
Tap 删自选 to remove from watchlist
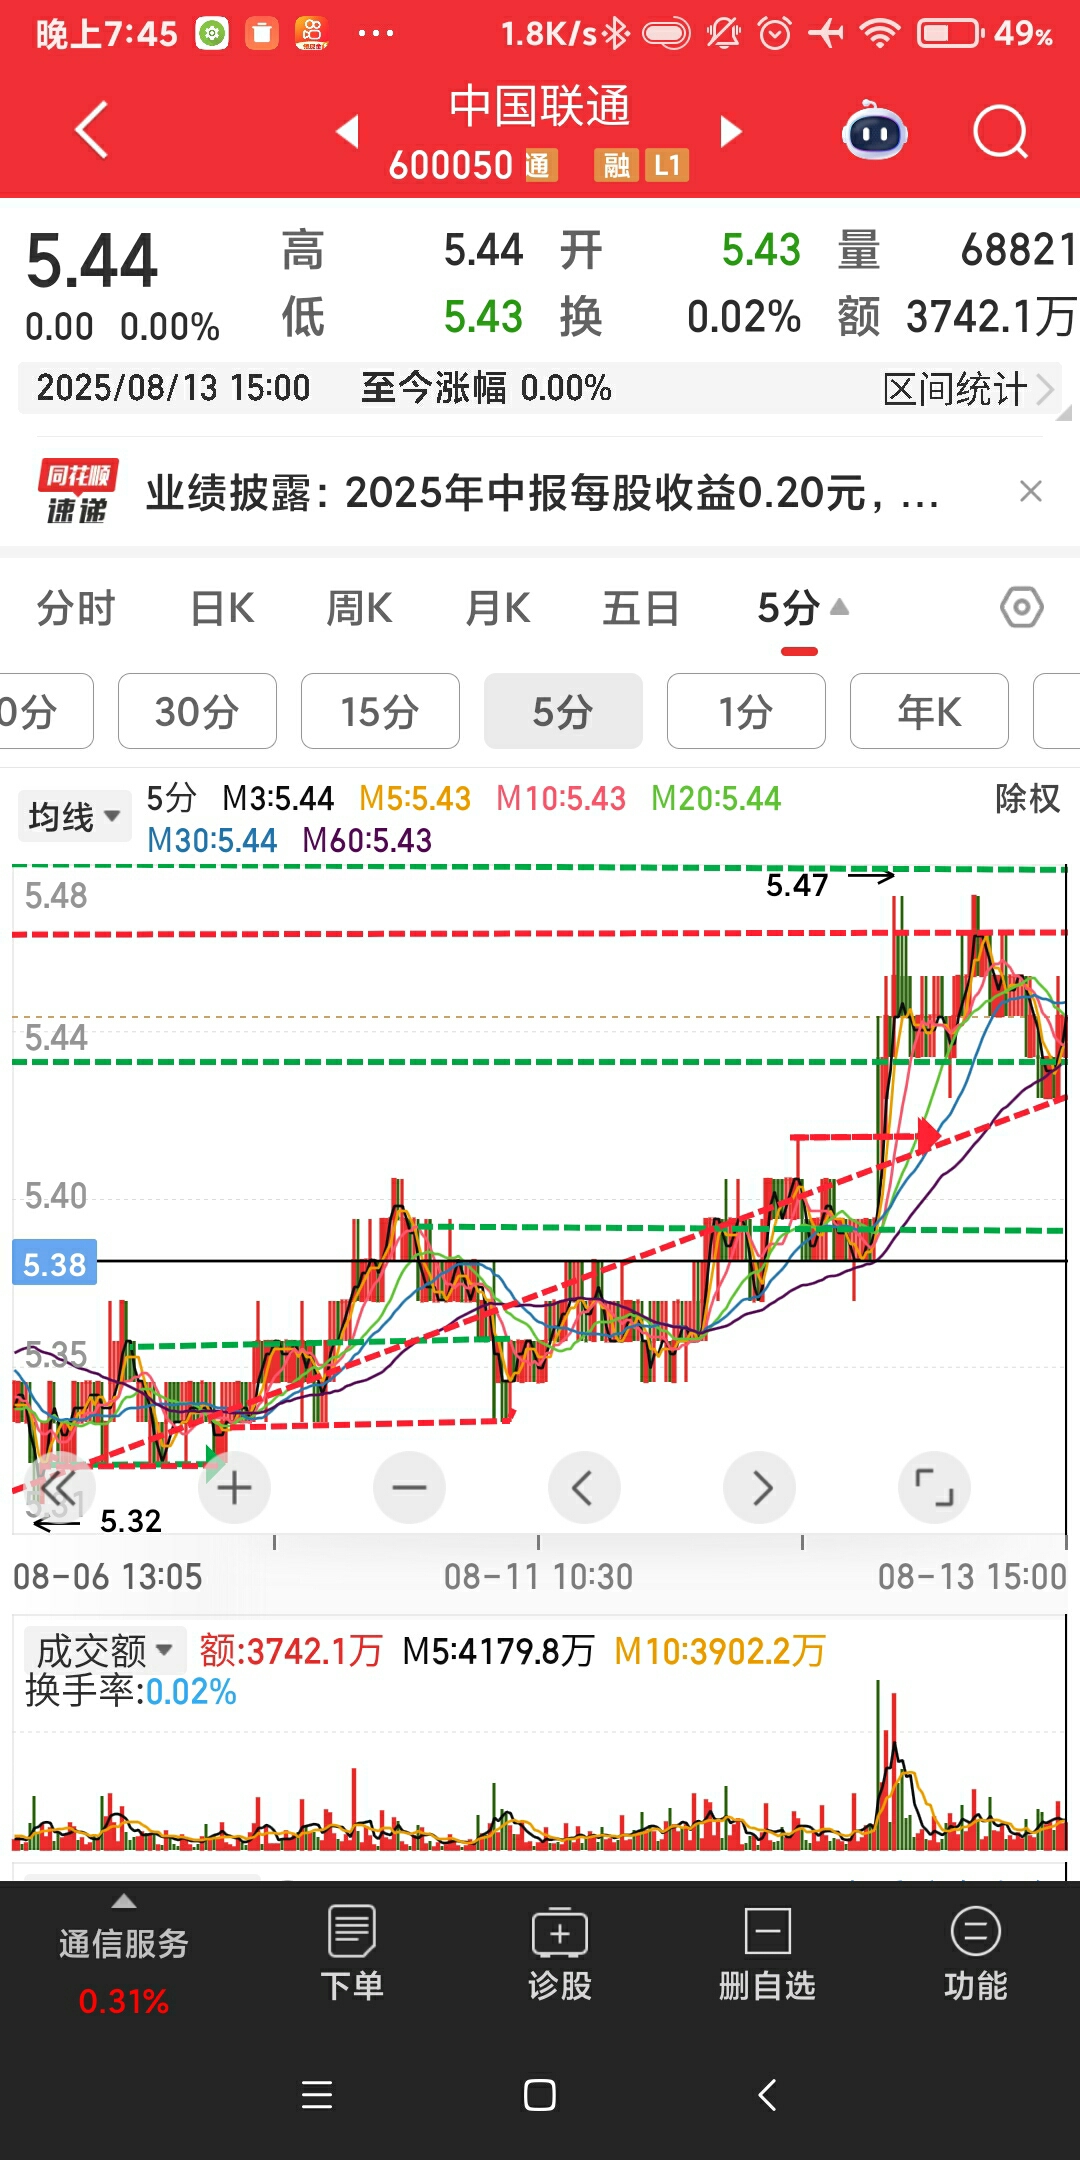pos(767,1953)
